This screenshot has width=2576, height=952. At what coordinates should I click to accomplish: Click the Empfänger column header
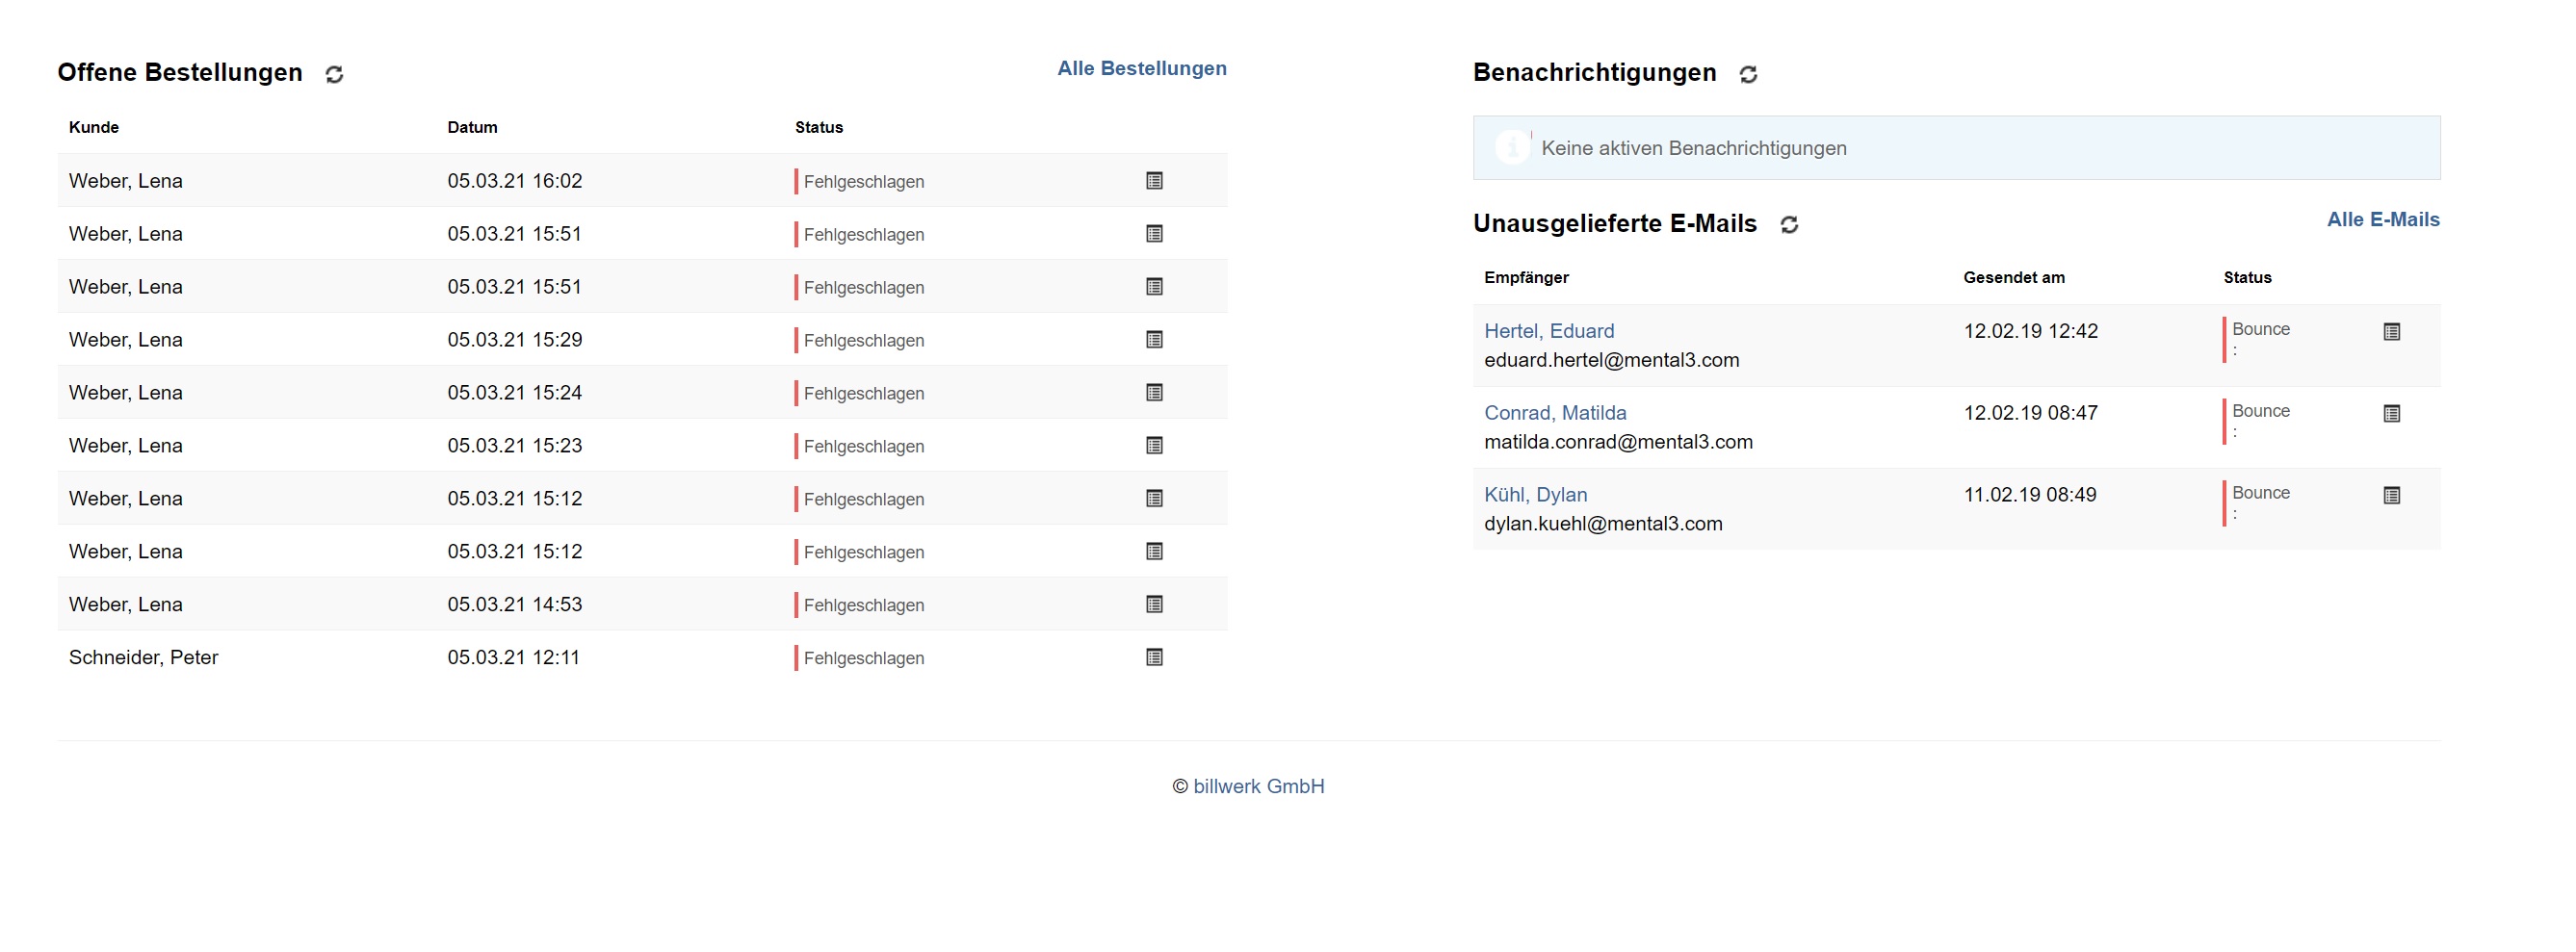coord(1526,277)
